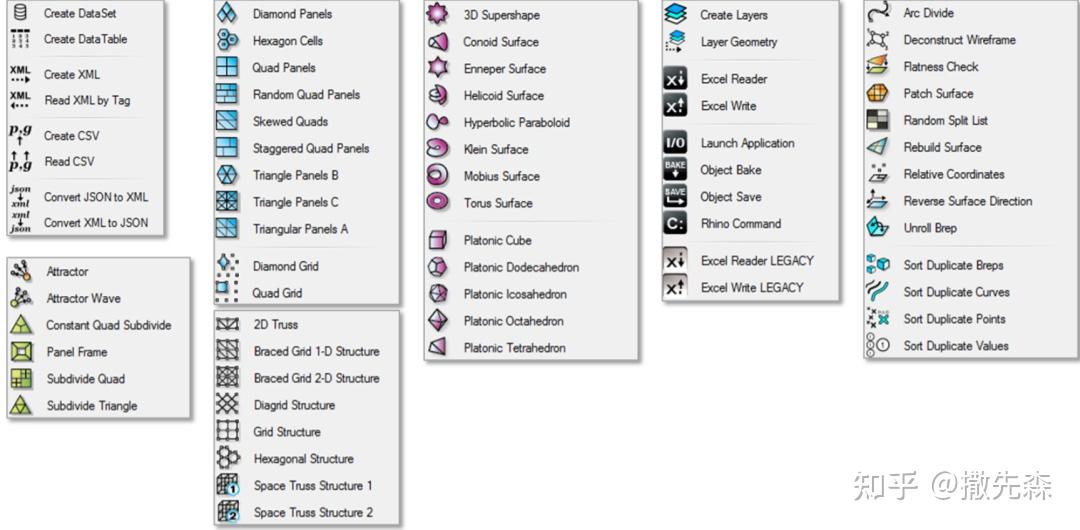Click the Create DataSet database icon

click(21, 13)
